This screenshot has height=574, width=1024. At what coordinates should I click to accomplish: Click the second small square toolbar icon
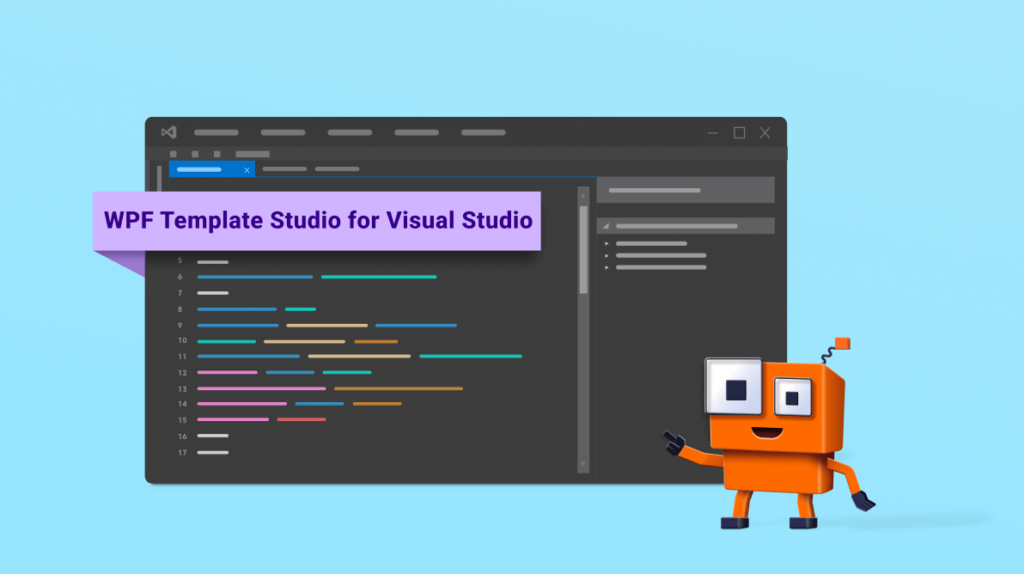(195, 154)
